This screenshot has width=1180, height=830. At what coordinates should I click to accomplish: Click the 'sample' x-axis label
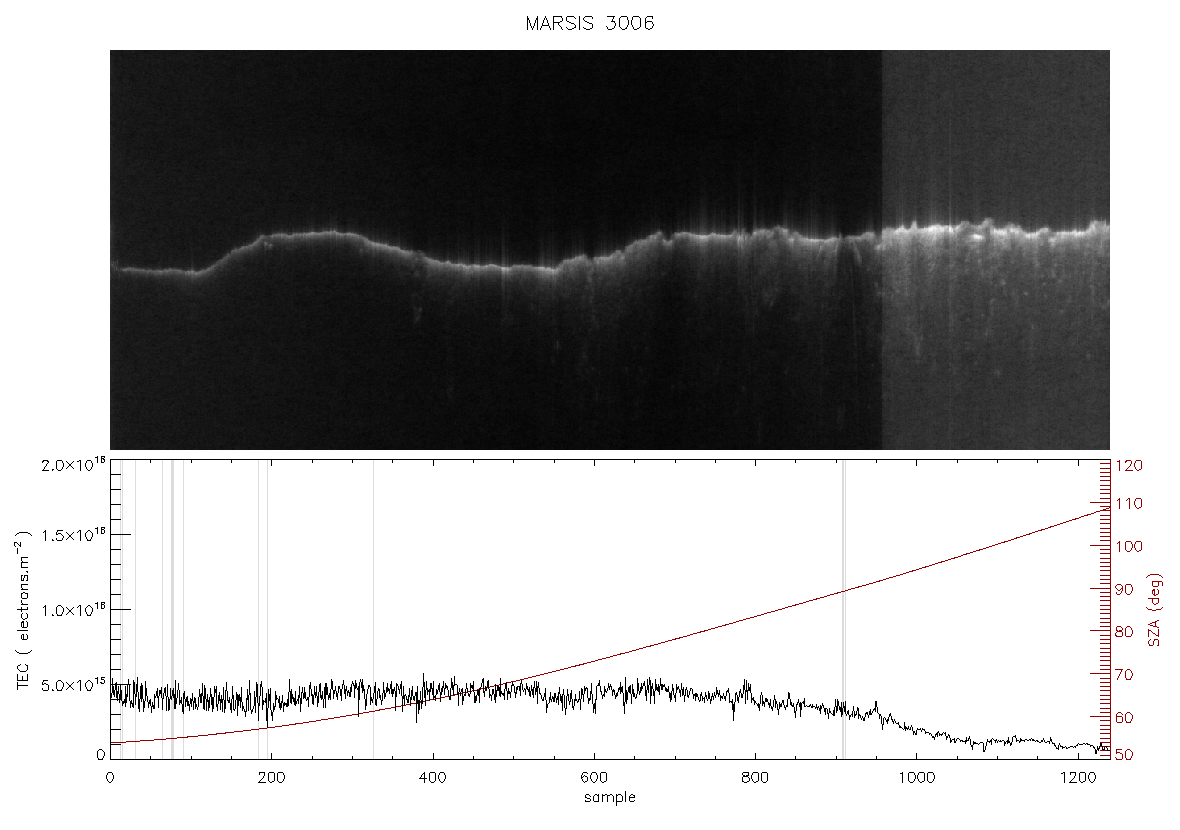pos(610,797)
